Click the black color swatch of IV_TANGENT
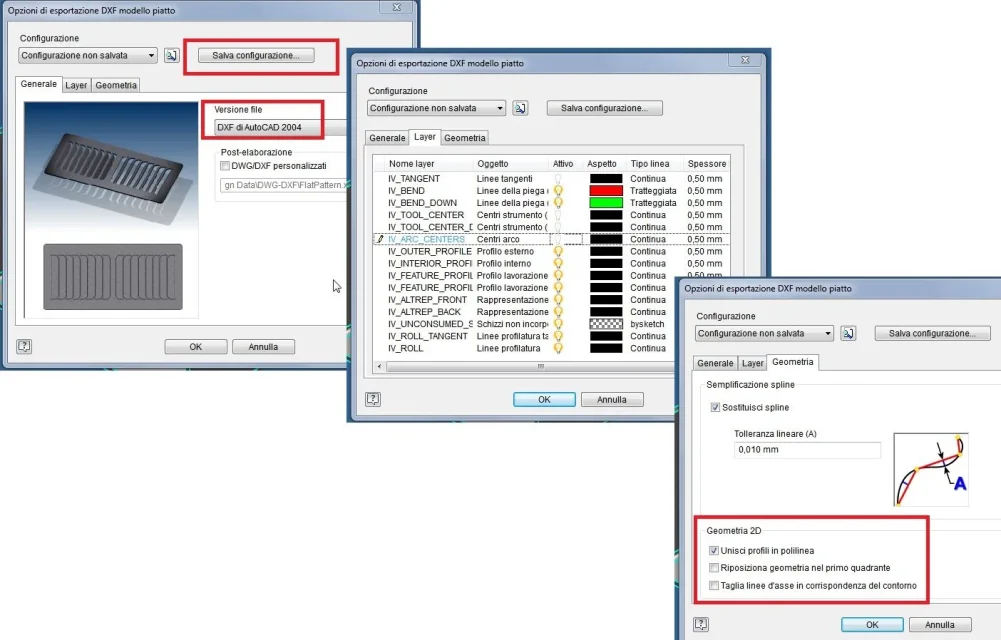This screenshot has width=1001, height=640. (x=606, y=179)
